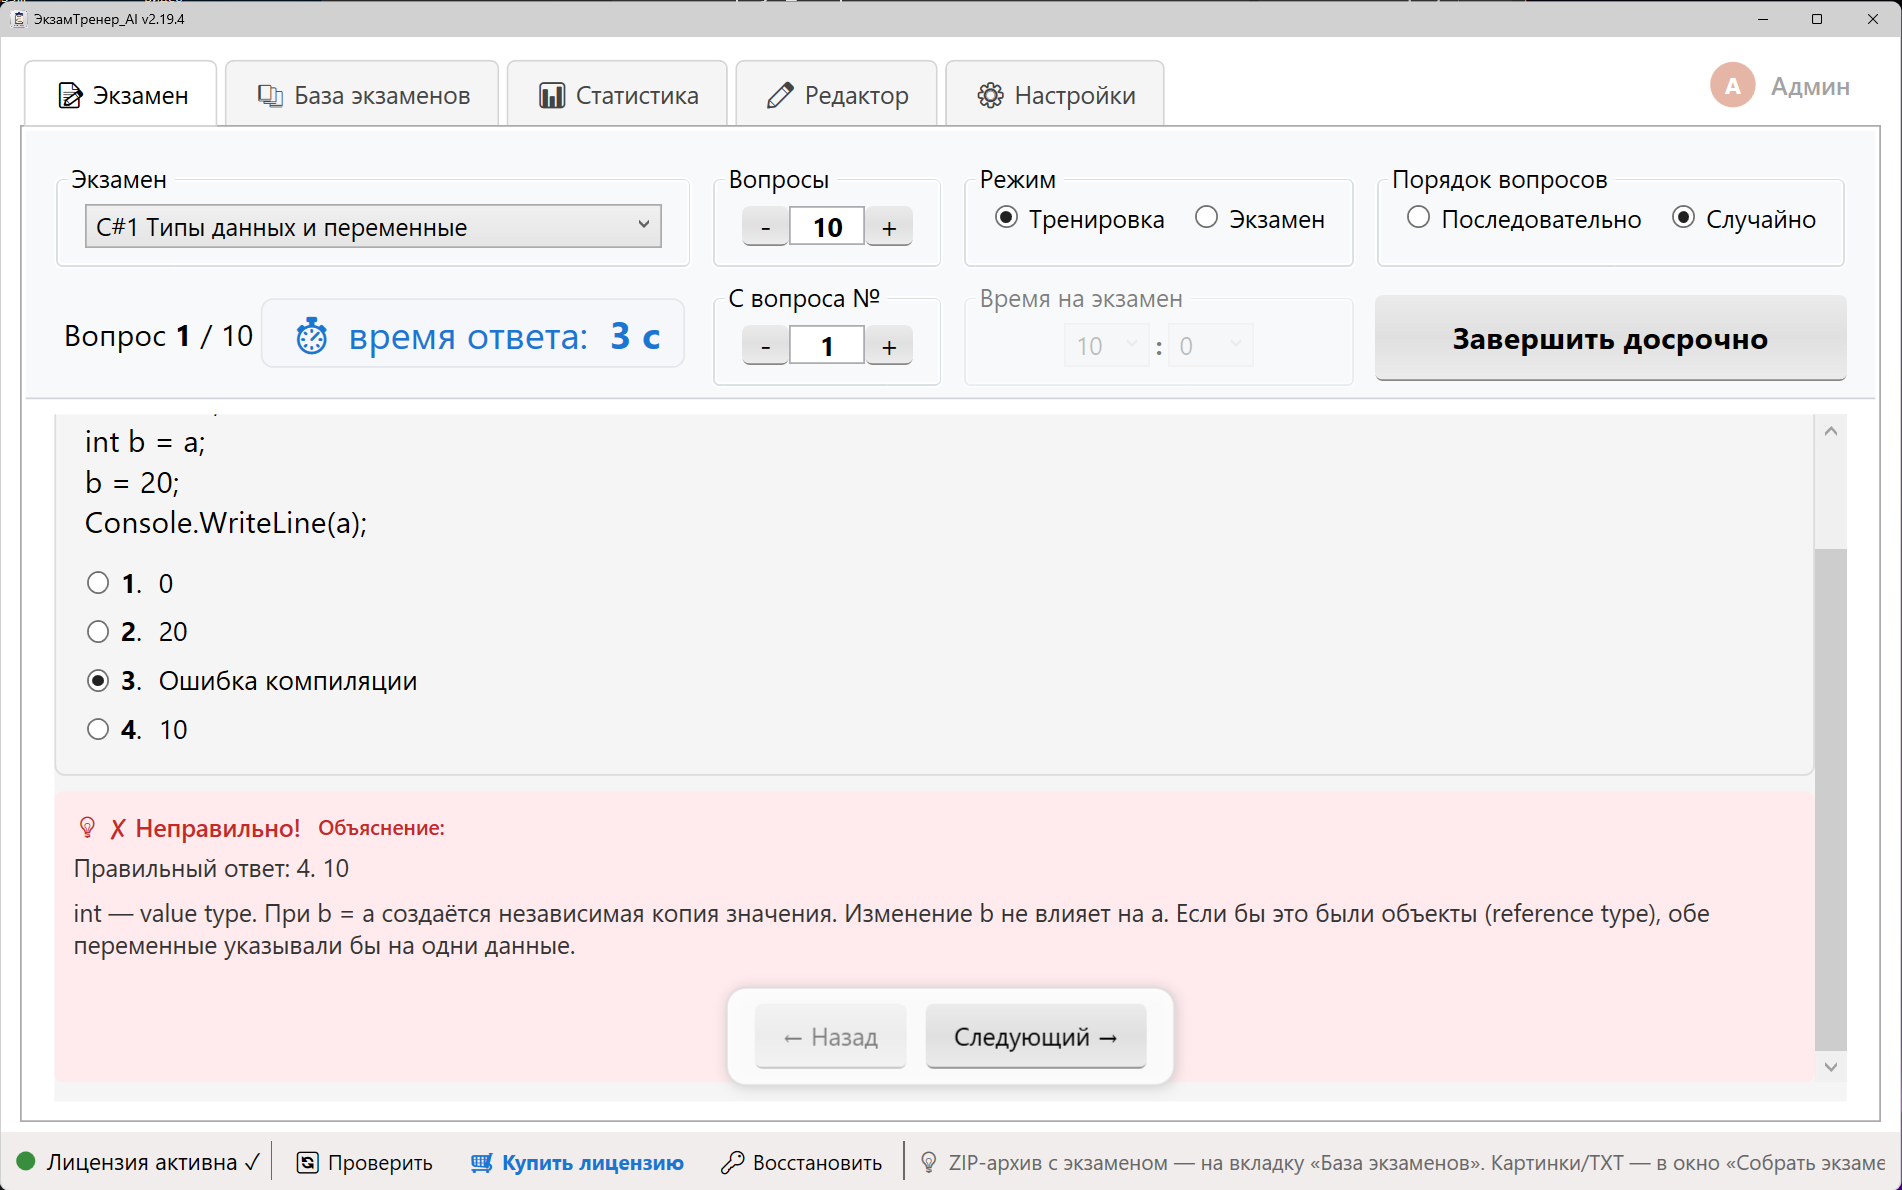
Task: Maximize the ЭкзамТренер window
Action: [1817, 19]
